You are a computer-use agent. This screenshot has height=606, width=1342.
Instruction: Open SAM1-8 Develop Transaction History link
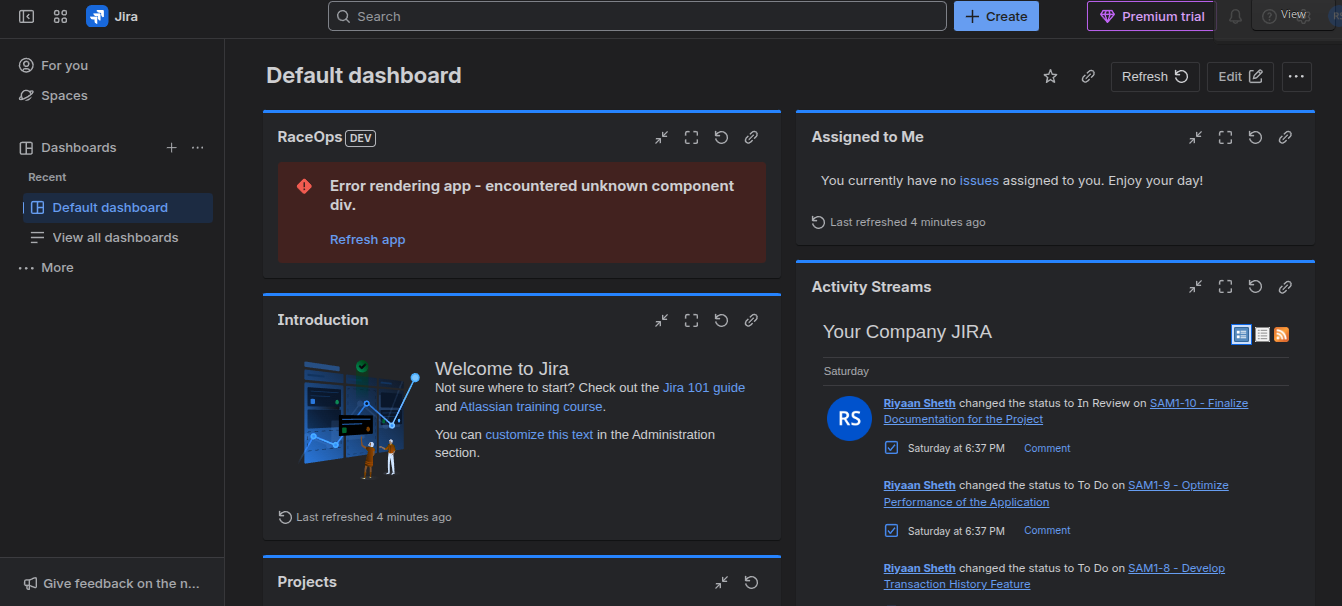[1054, 576]
